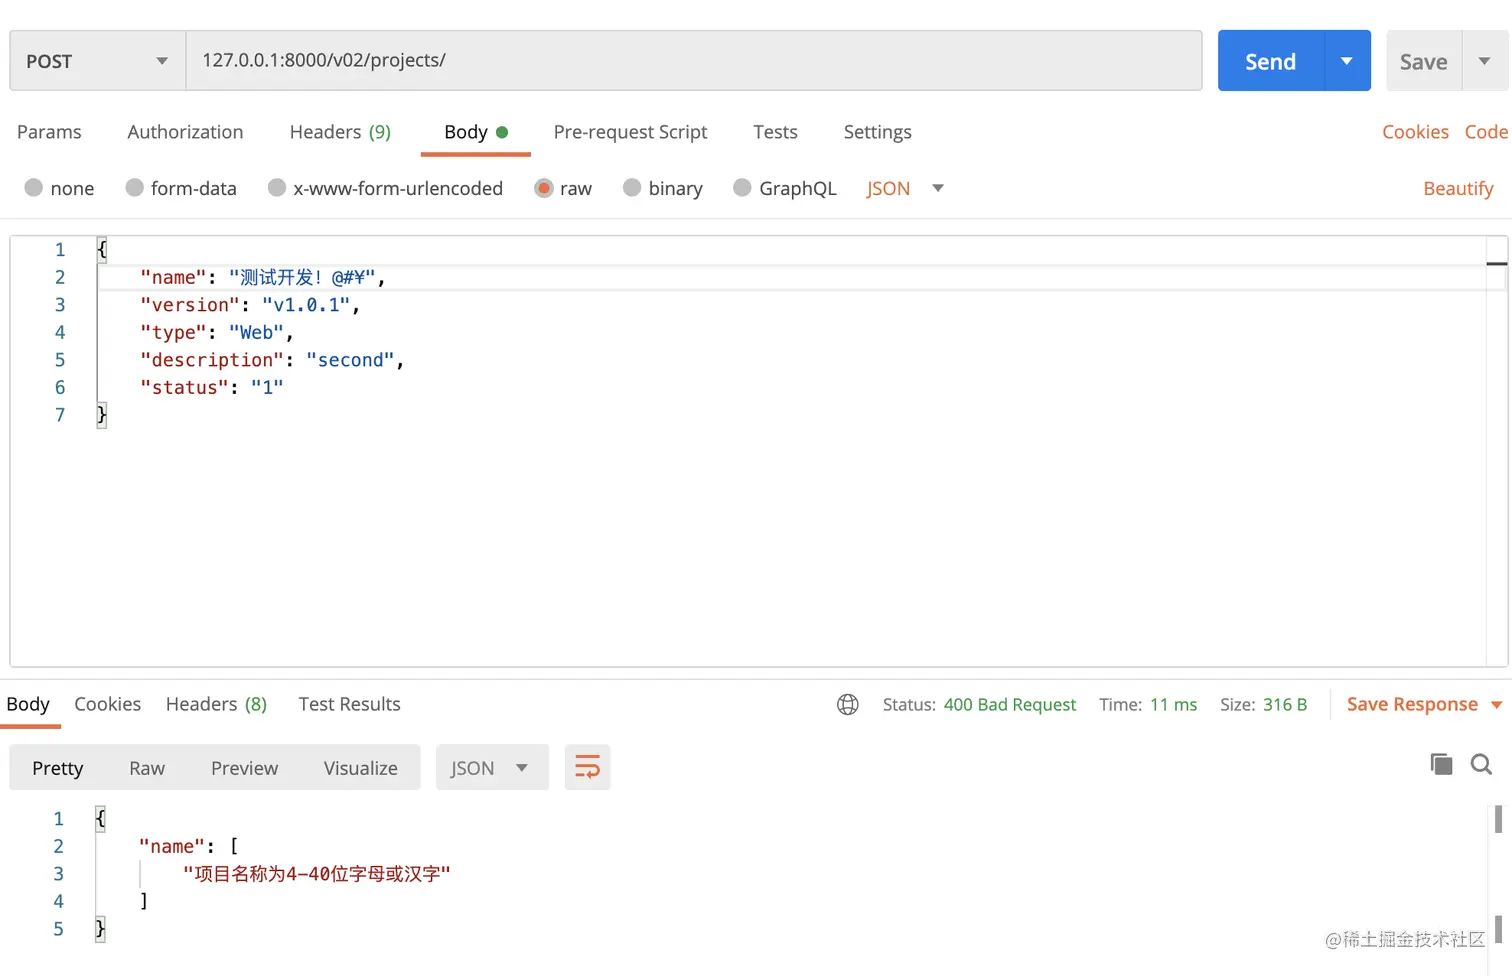Open search in response body
This screenshot has width=1512, height=976.
(1481, 765)
